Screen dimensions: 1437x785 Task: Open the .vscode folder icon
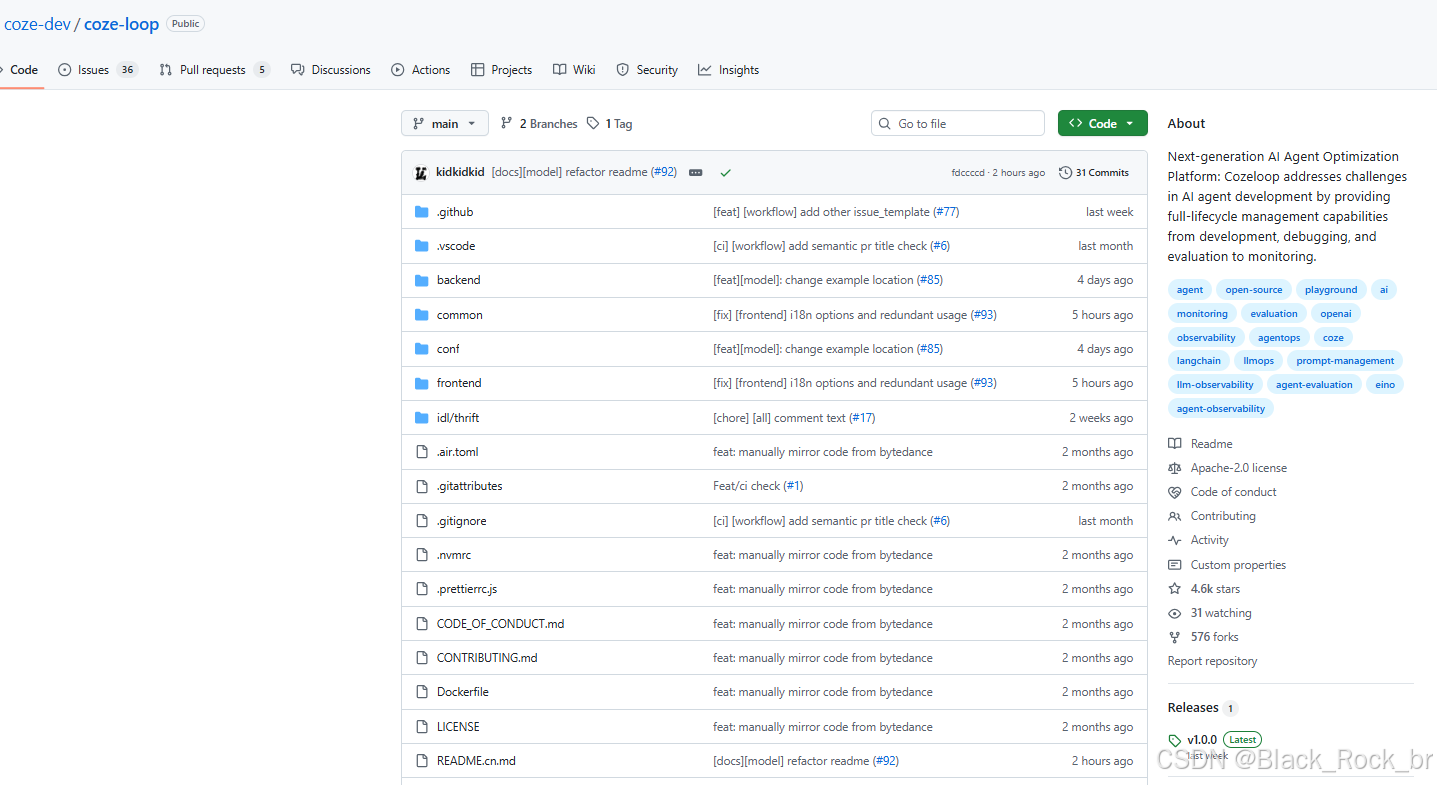pos(422,246)
